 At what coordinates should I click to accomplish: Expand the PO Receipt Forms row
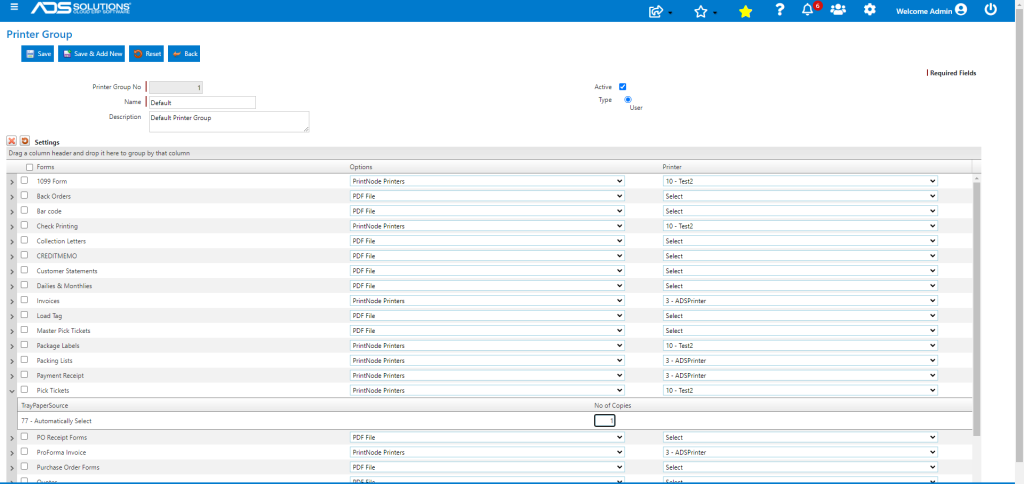click(12, 438)
